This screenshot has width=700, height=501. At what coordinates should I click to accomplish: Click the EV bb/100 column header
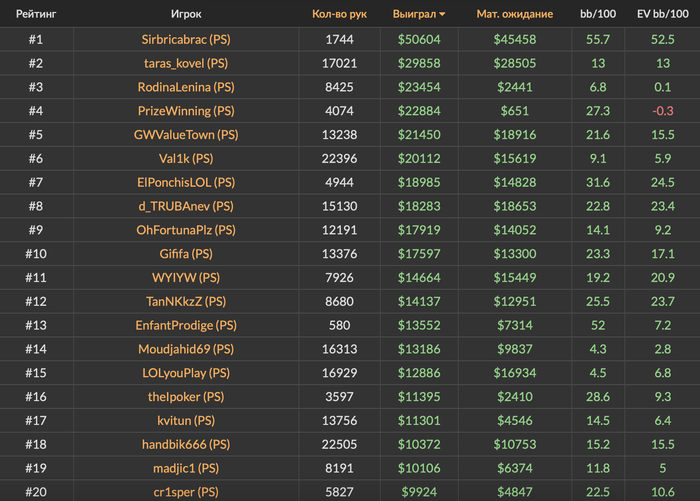click(x=663, y=14)
